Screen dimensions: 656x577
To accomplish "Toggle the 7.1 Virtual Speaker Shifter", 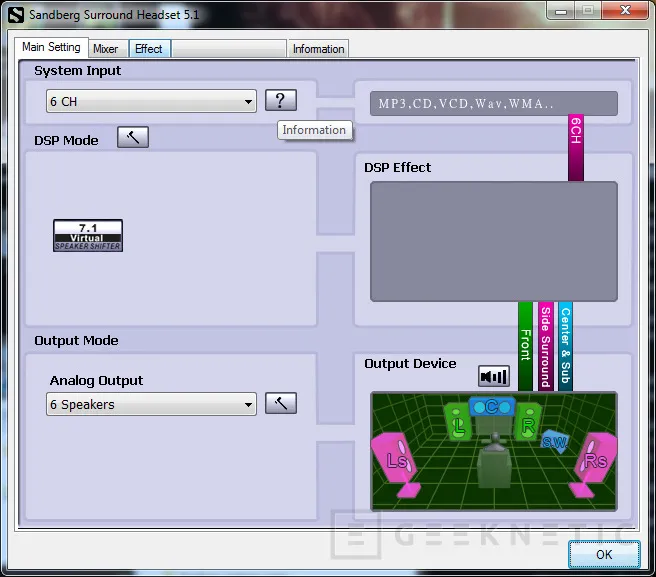I will [x=88, y=236].
